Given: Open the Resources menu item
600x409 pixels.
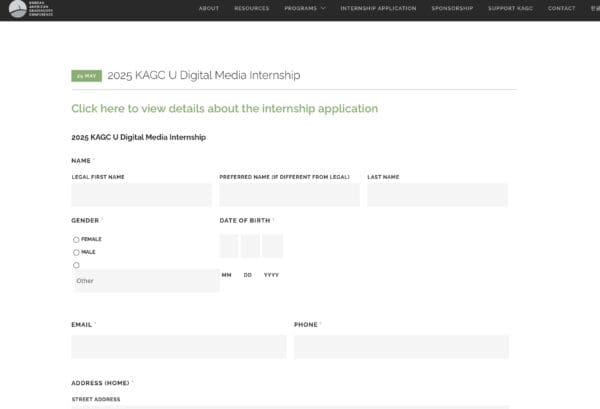Looking at the screenshot, I should coord(251,8).
